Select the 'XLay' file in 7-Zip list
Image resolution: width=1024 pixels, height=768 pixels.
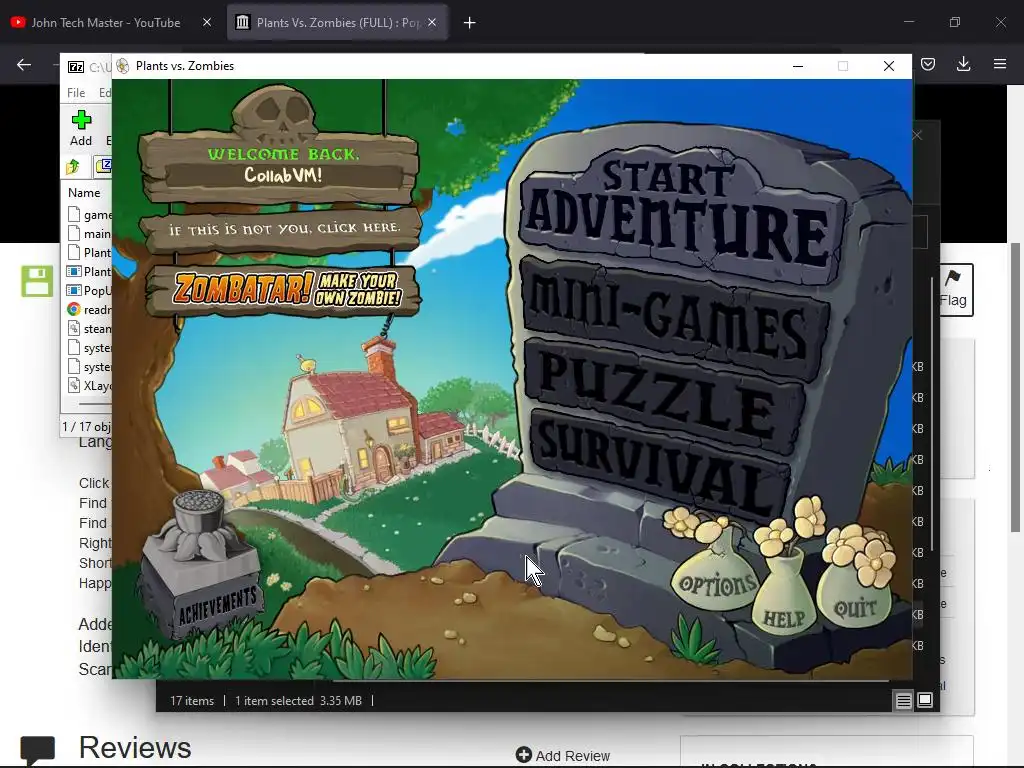pyautogui.click(x=89, y=385)
